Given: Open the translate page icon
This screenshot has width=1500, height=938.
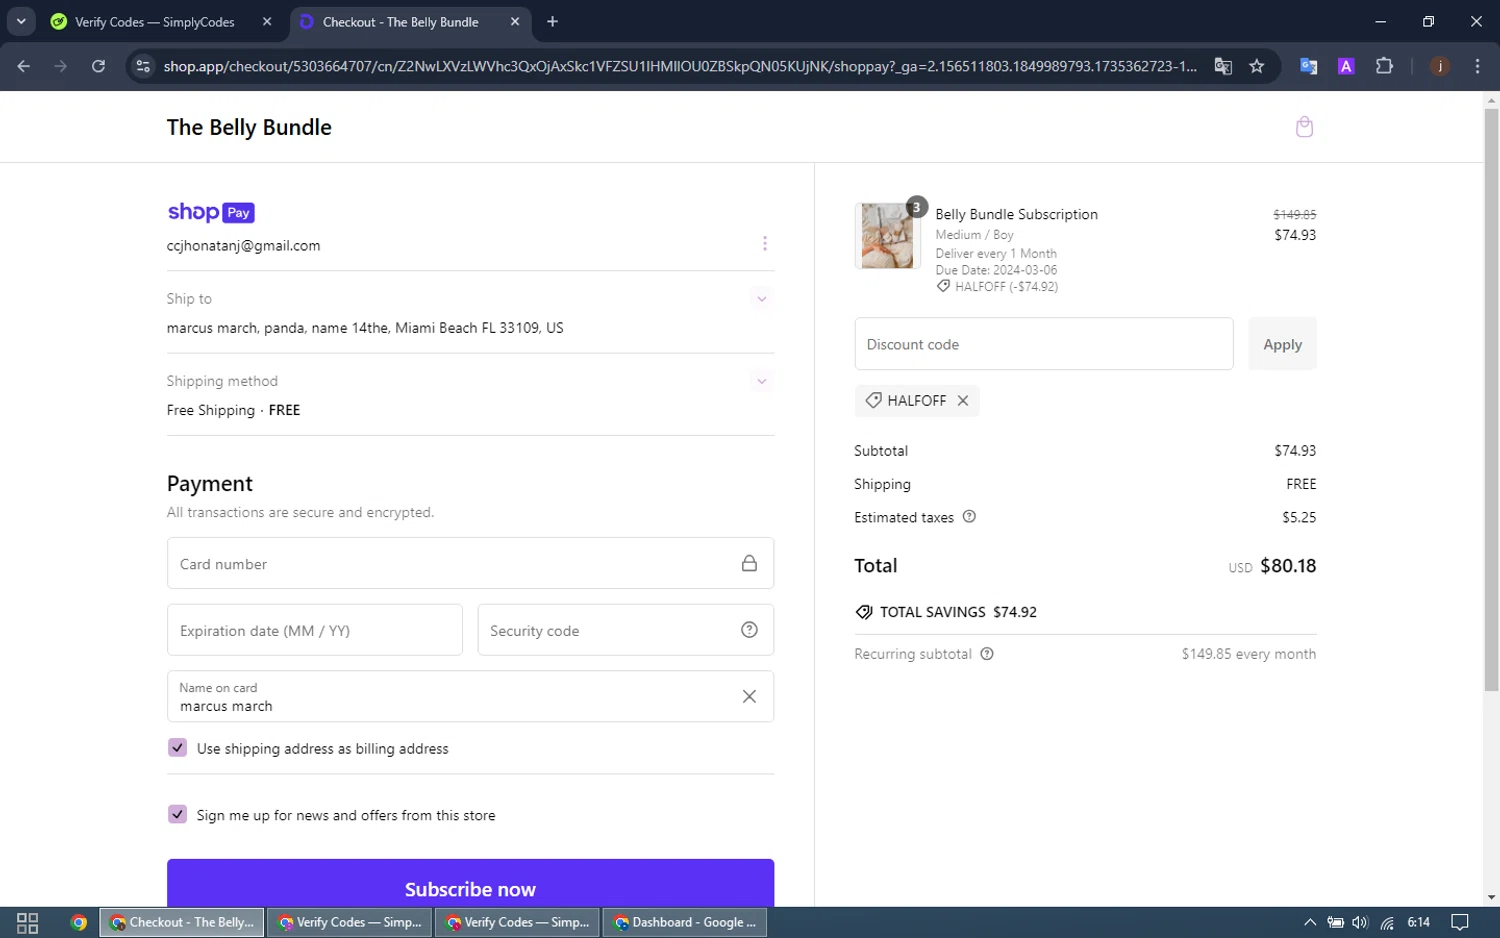Looking at the screenshot, I should click(x=1223, y=66).
